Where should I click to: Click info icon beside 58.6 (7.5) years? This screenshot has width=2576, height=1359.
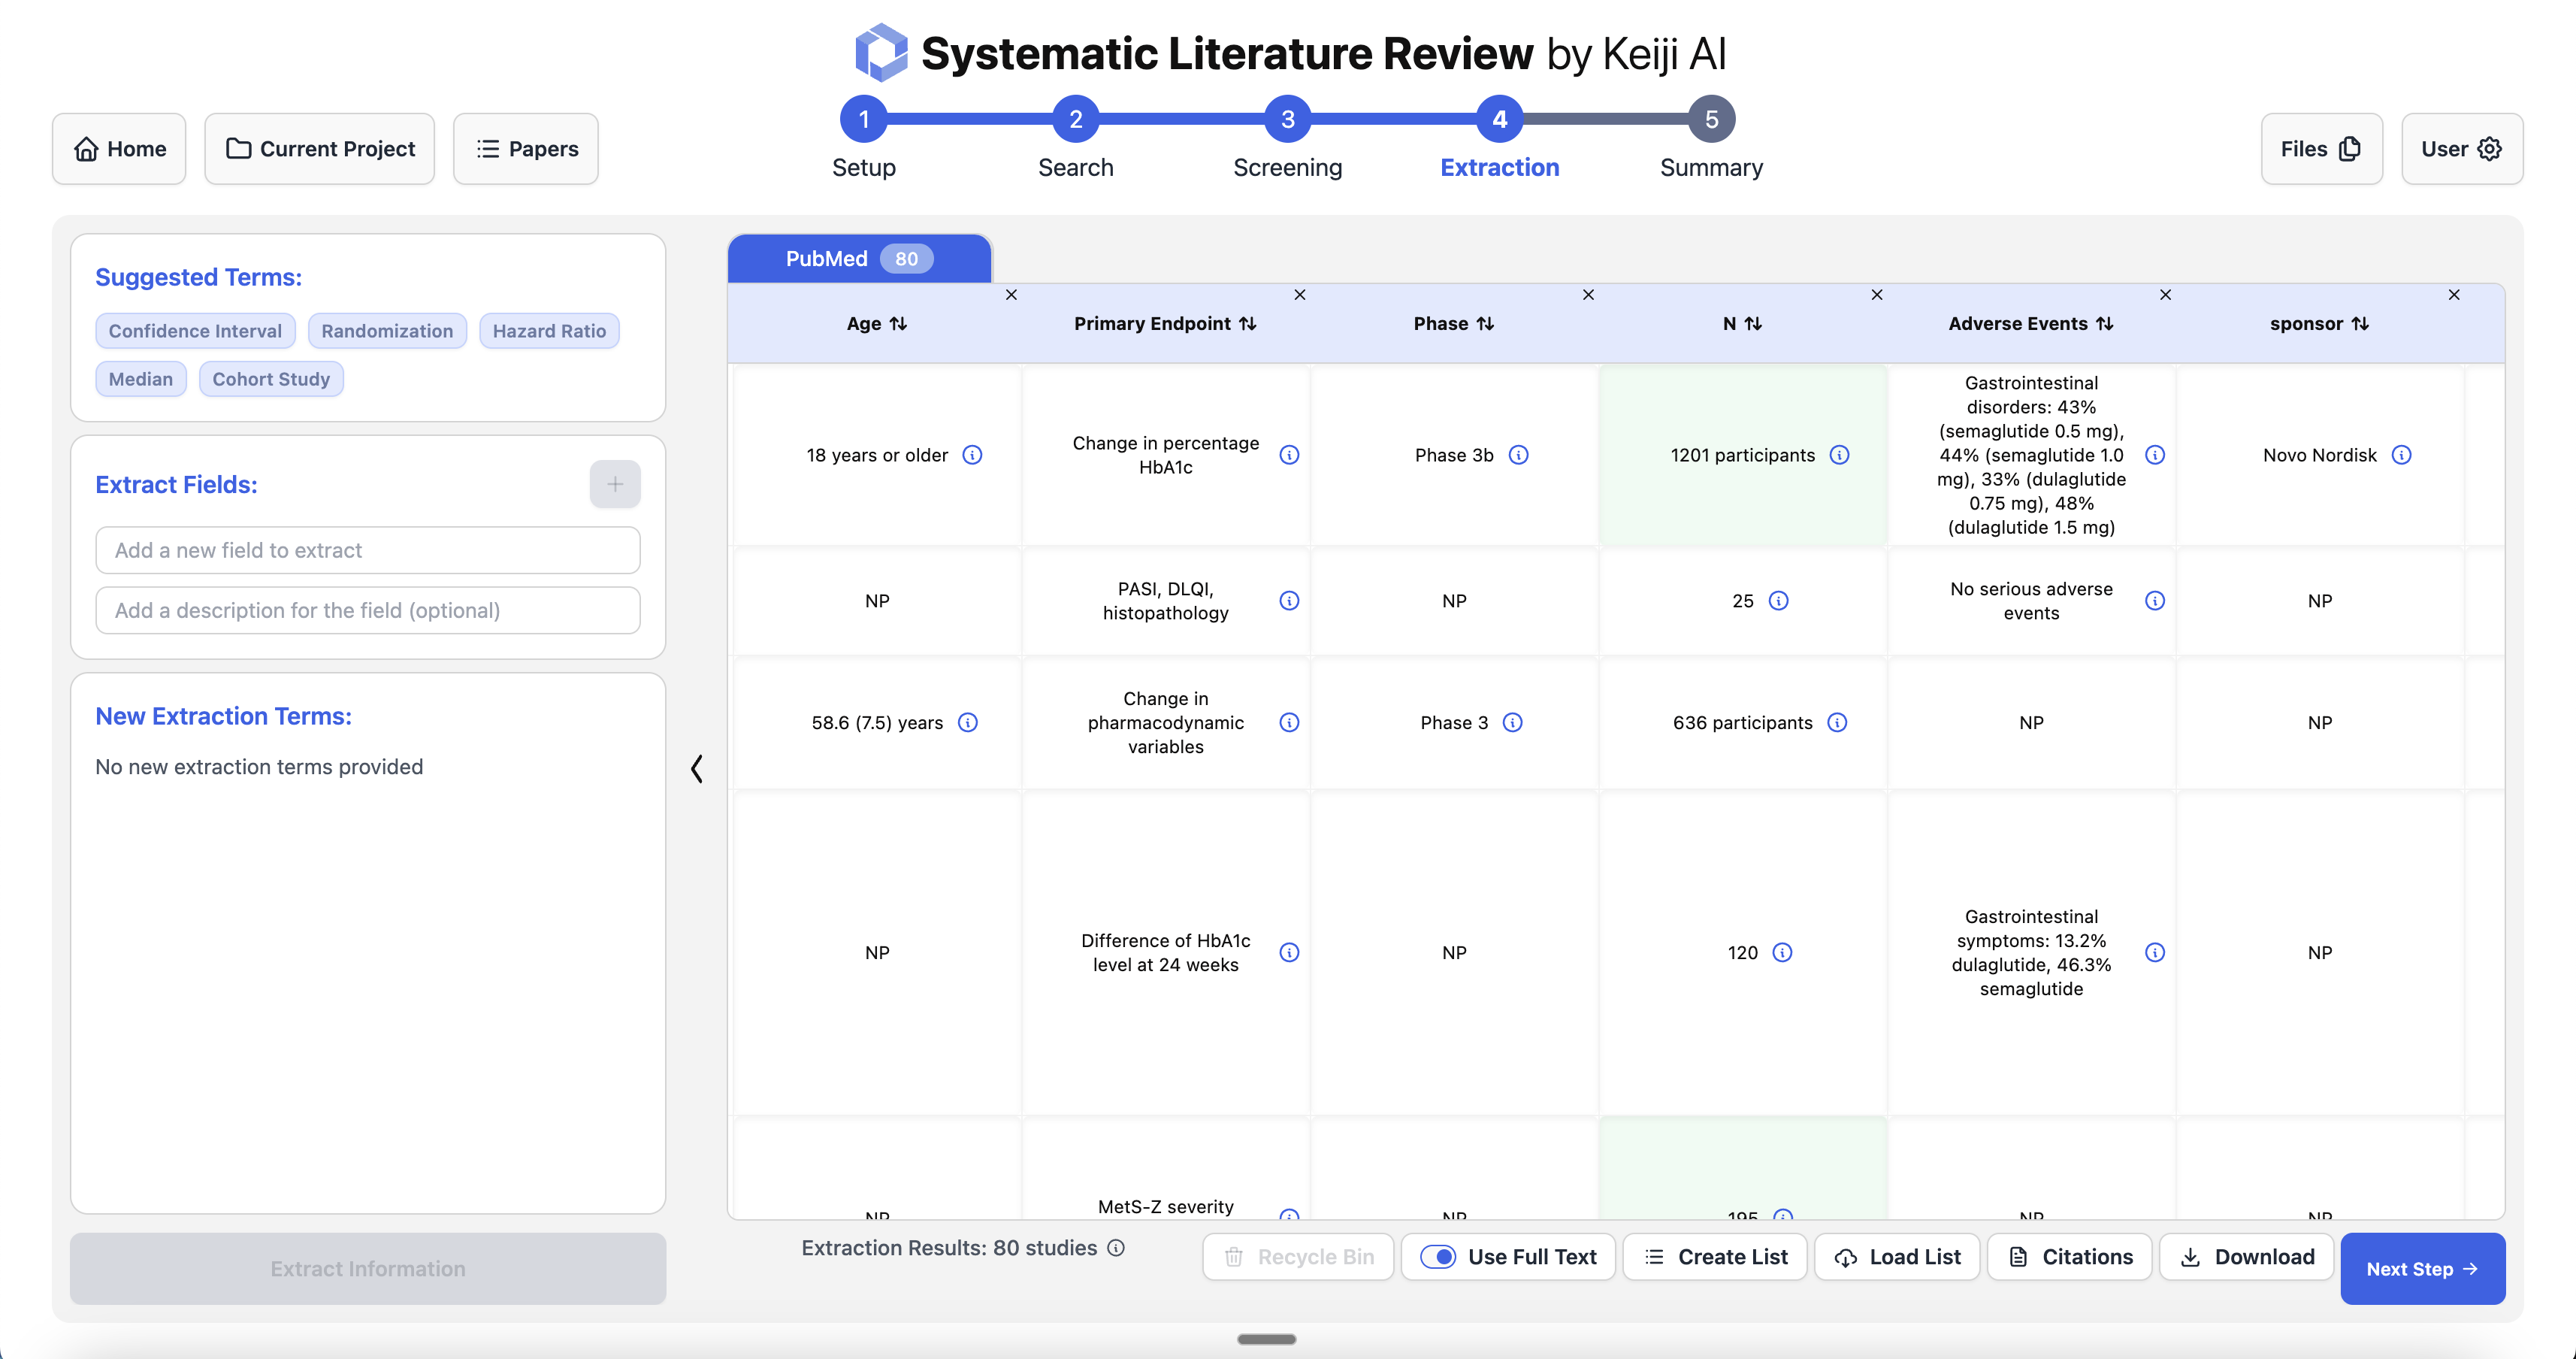pos(967,722)
